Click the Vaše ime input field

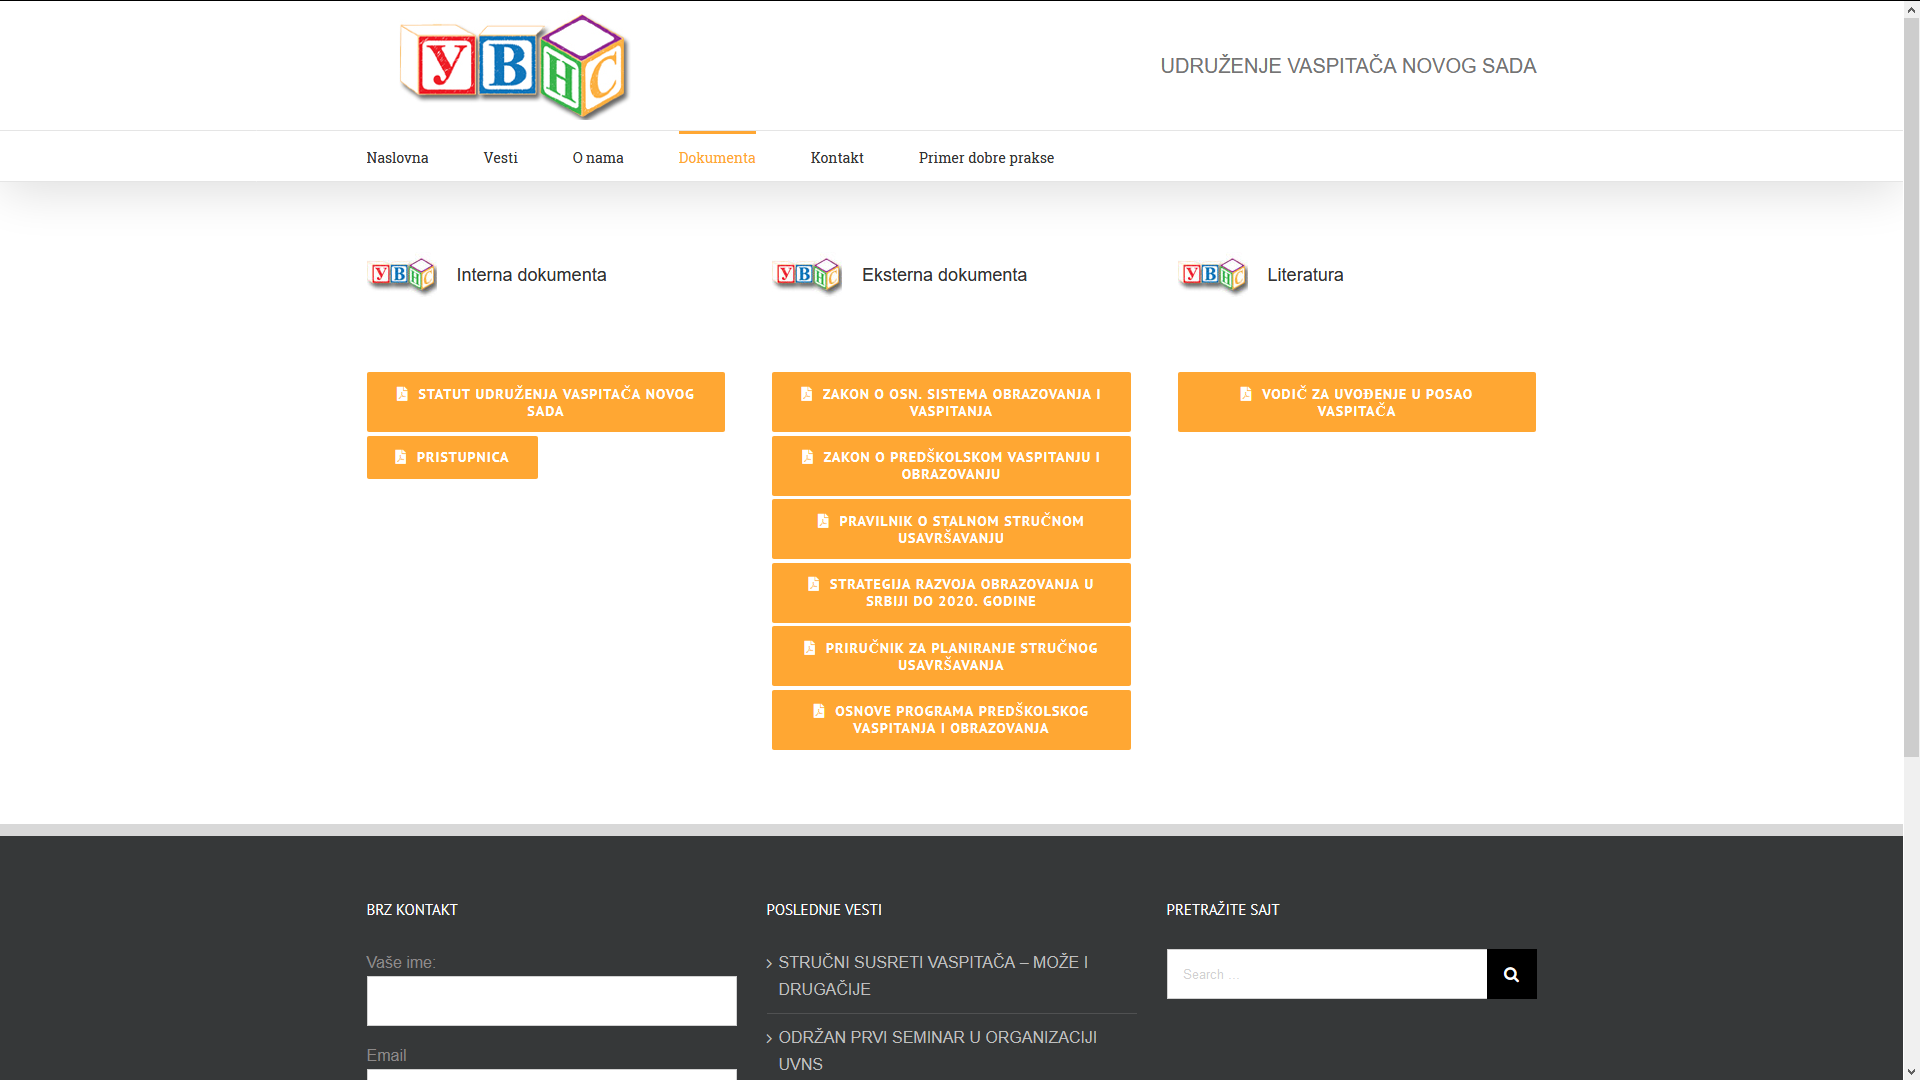coord(551,1001)
